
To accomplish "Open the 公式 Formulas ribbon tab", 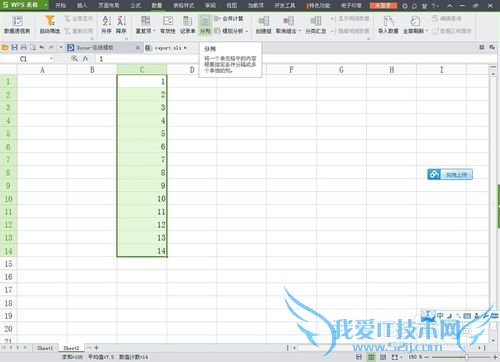I will coord(135,6).
